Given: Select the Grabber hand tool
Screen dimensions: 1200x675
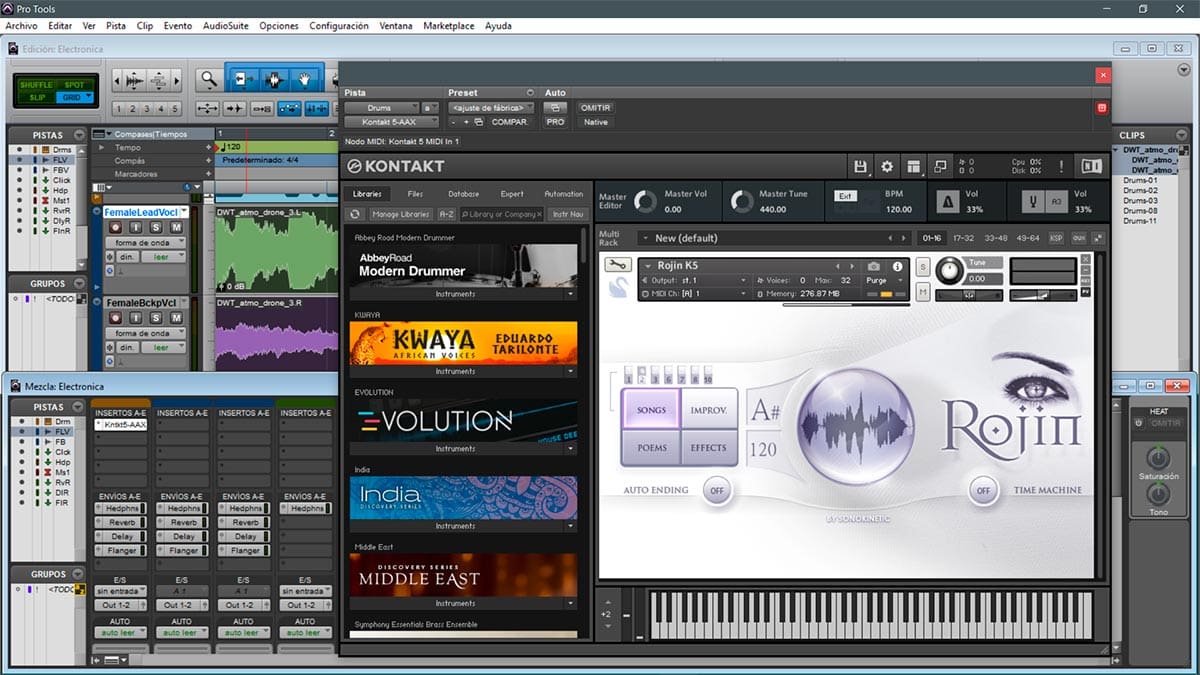Looking at the screenshot, I should [304, 79].
